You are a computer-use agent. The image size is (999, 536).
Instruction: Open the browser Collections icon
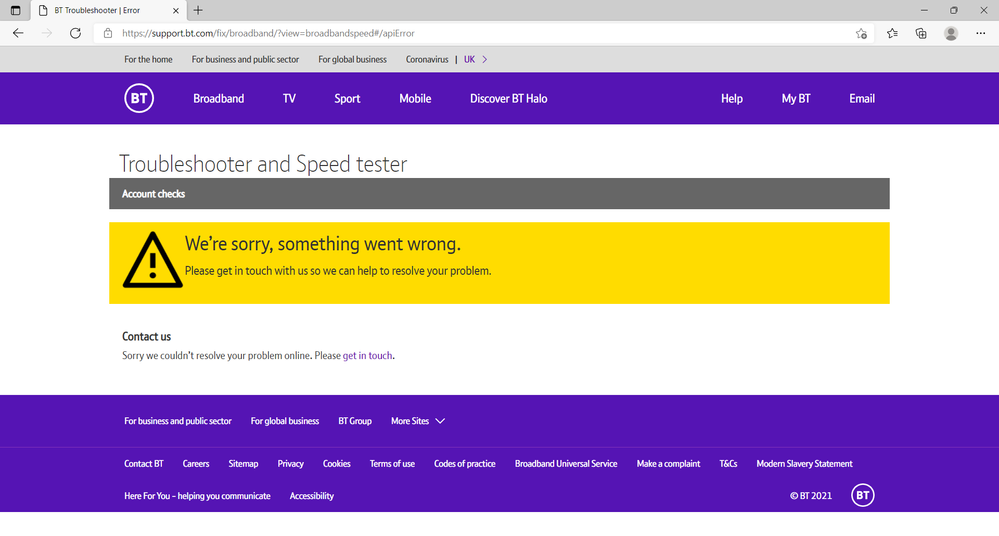(x=921, y=33)
